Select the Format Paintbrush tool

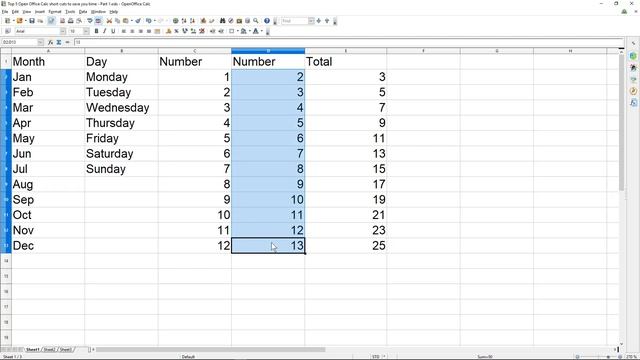[138, 21]
